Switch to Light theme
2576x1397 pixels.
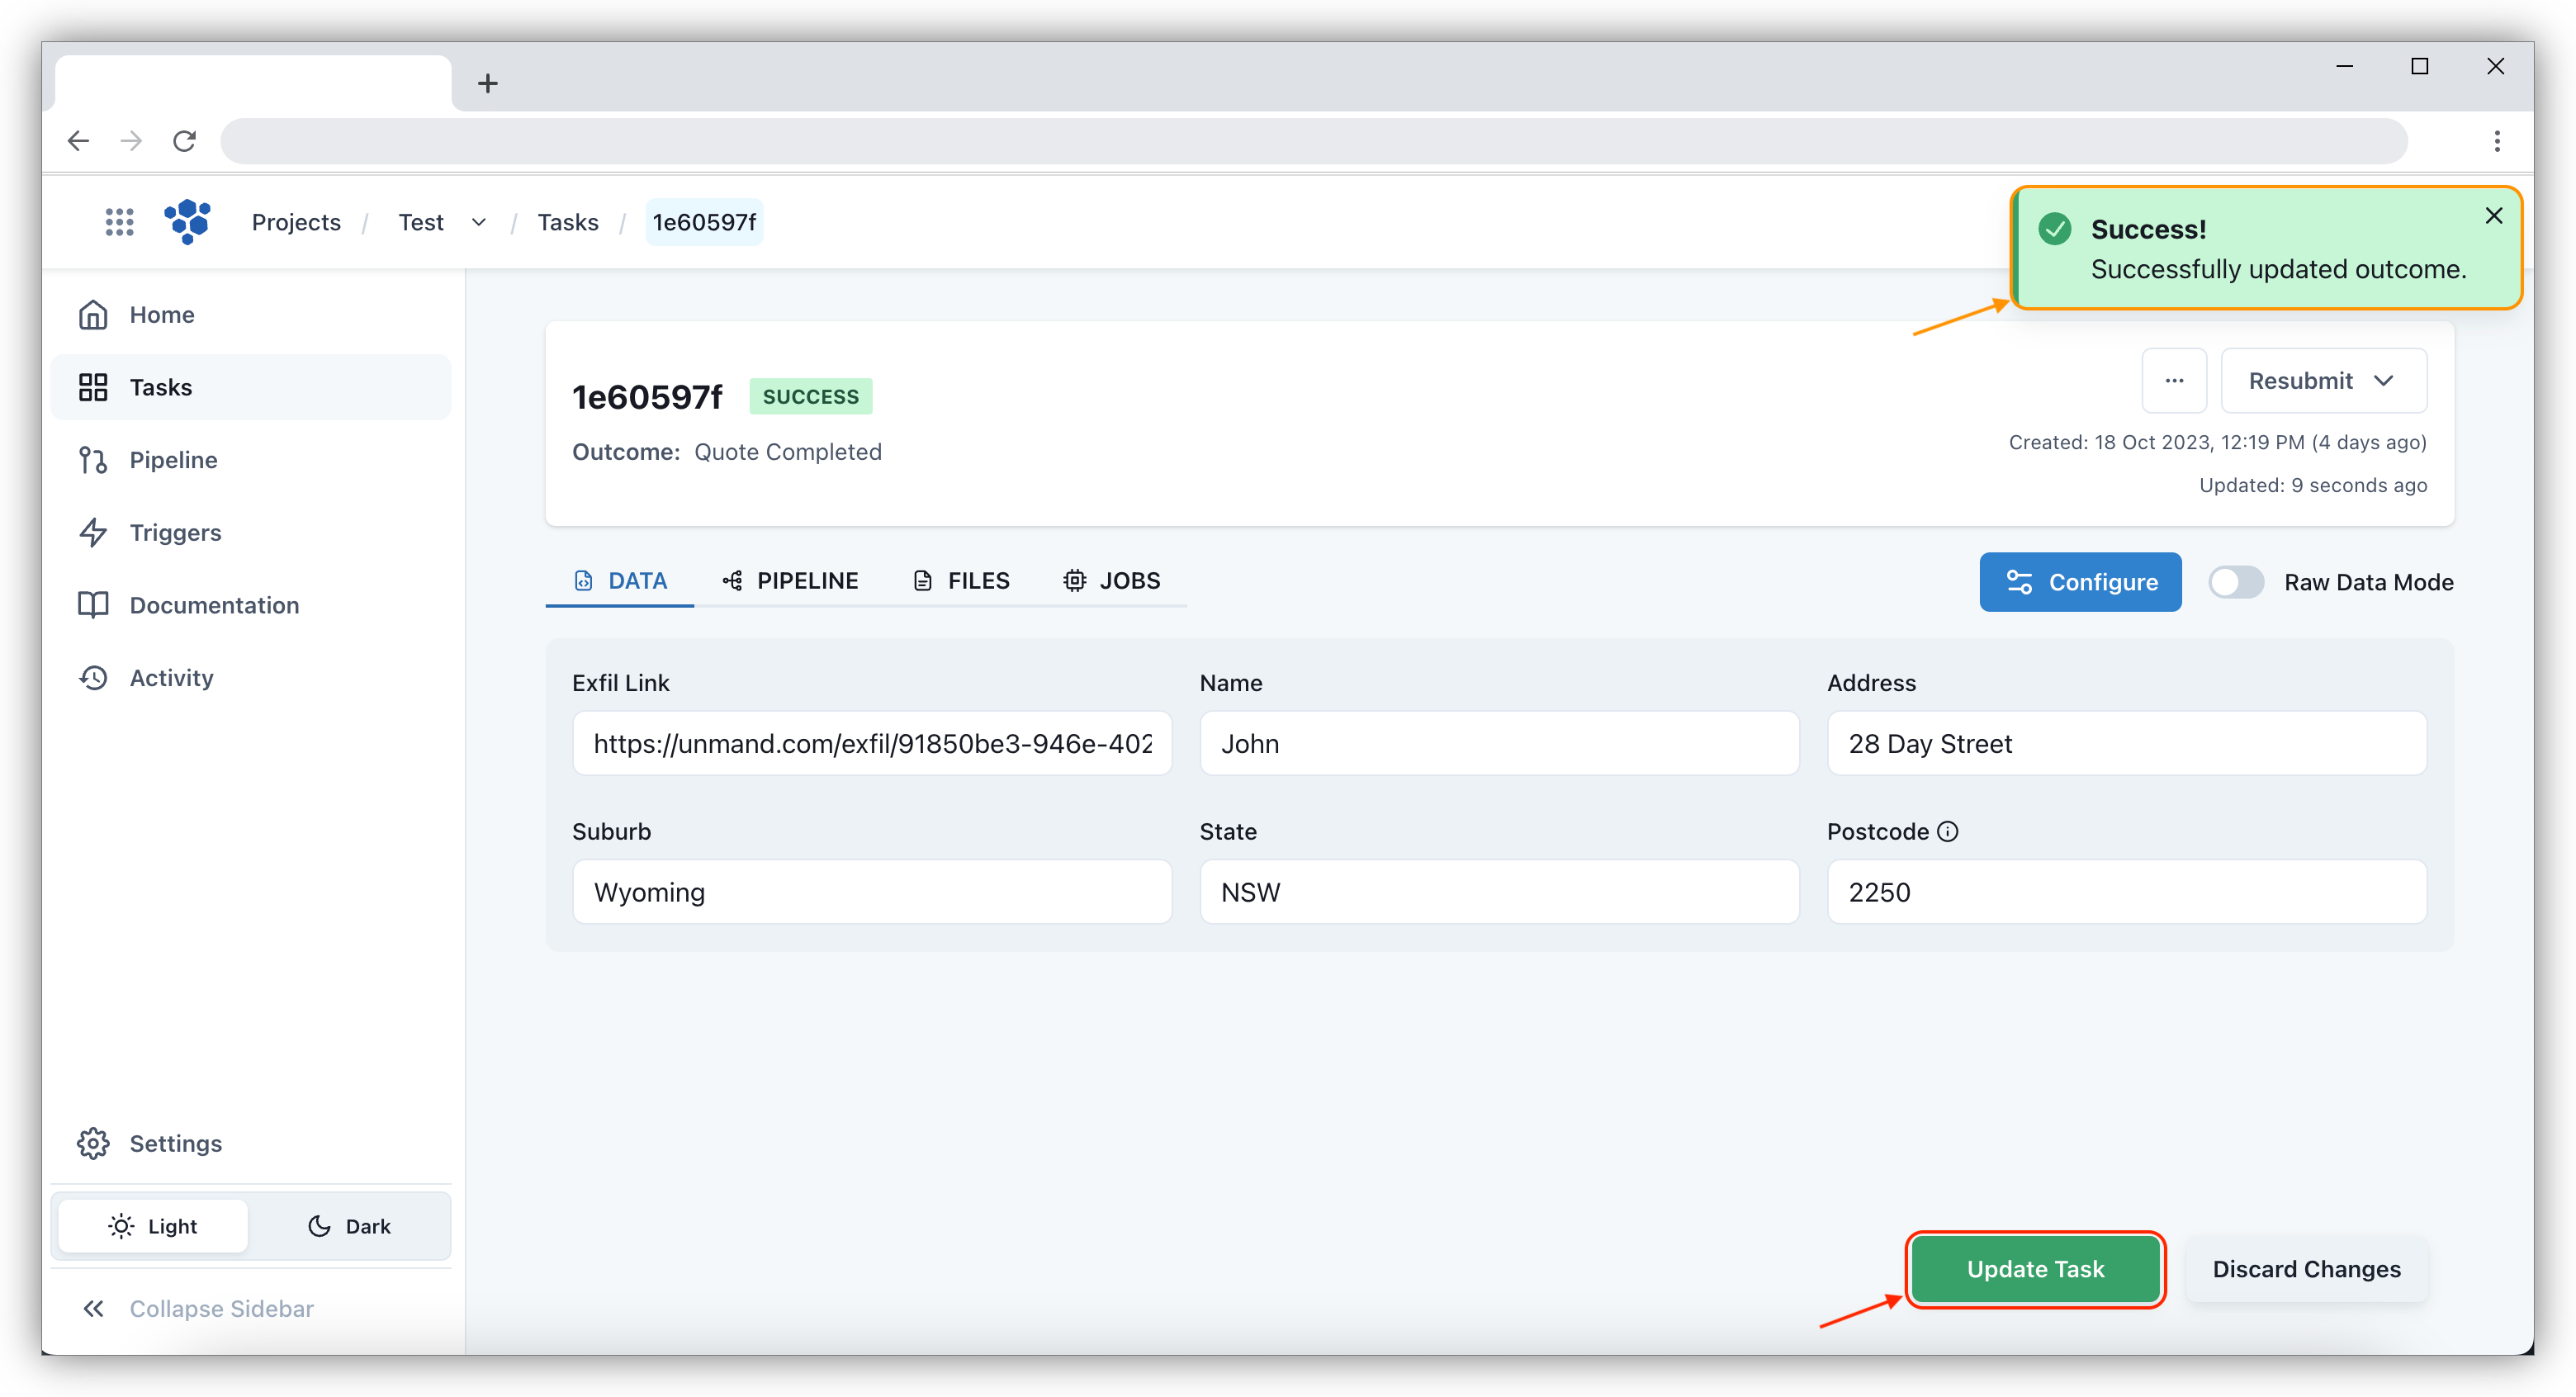point(153,1226)
